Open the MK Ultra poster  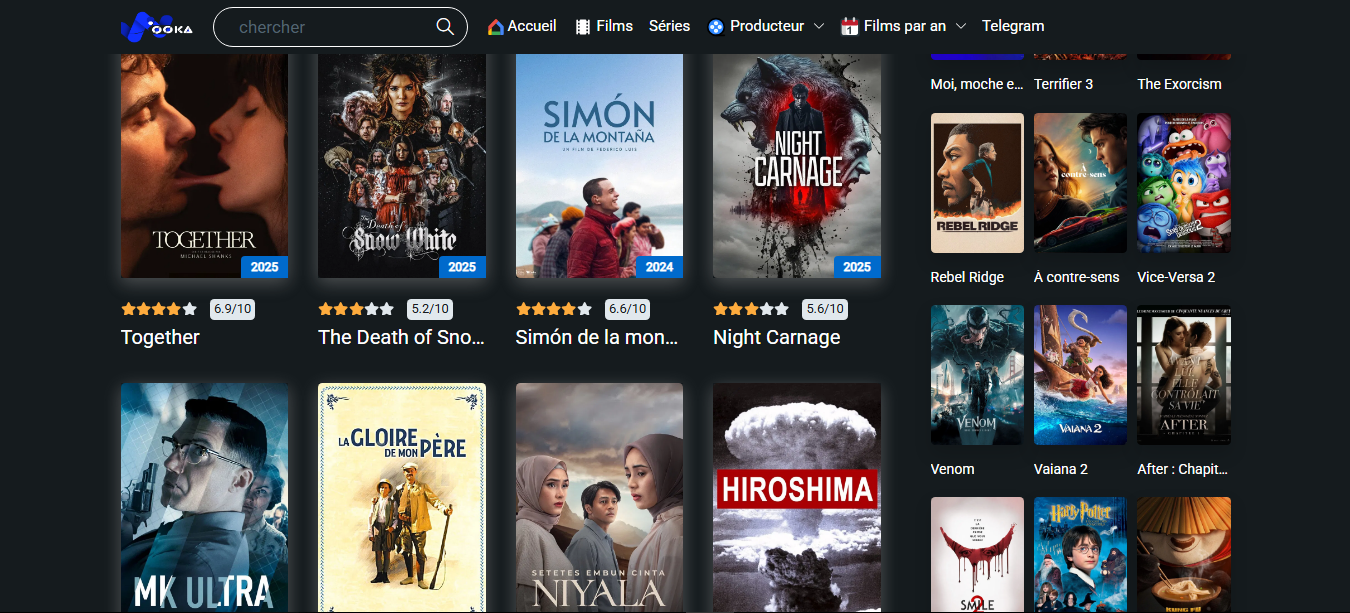point(204,498)
